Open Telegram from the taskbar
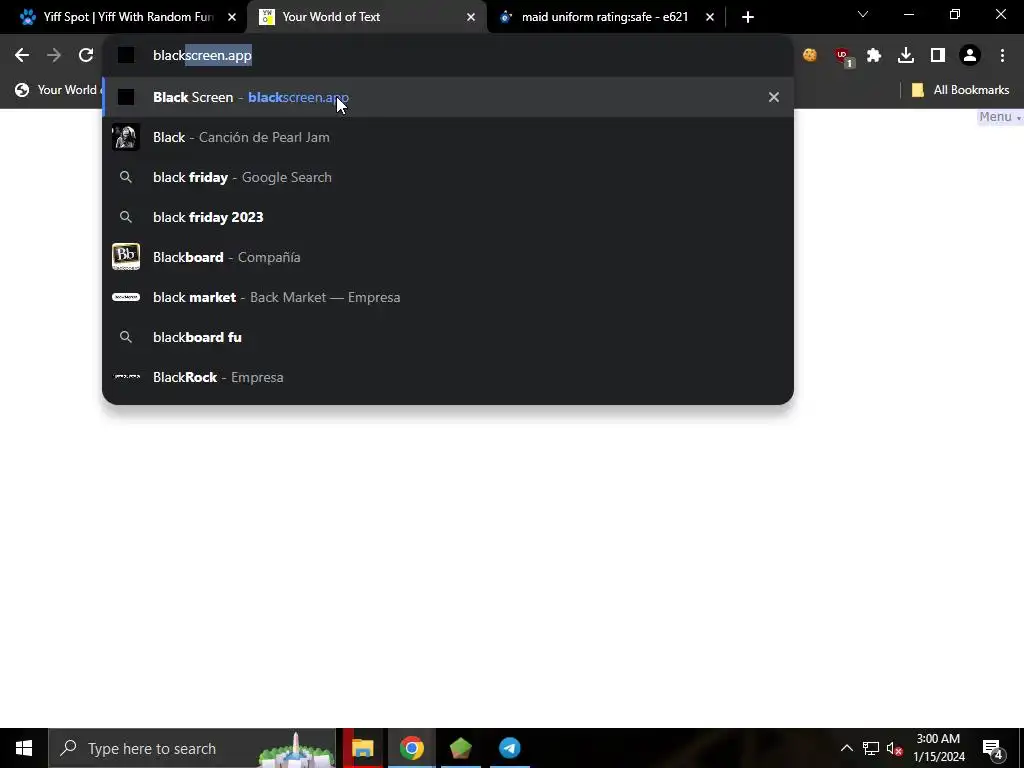The image size is (1024, 768). [509, 748]
